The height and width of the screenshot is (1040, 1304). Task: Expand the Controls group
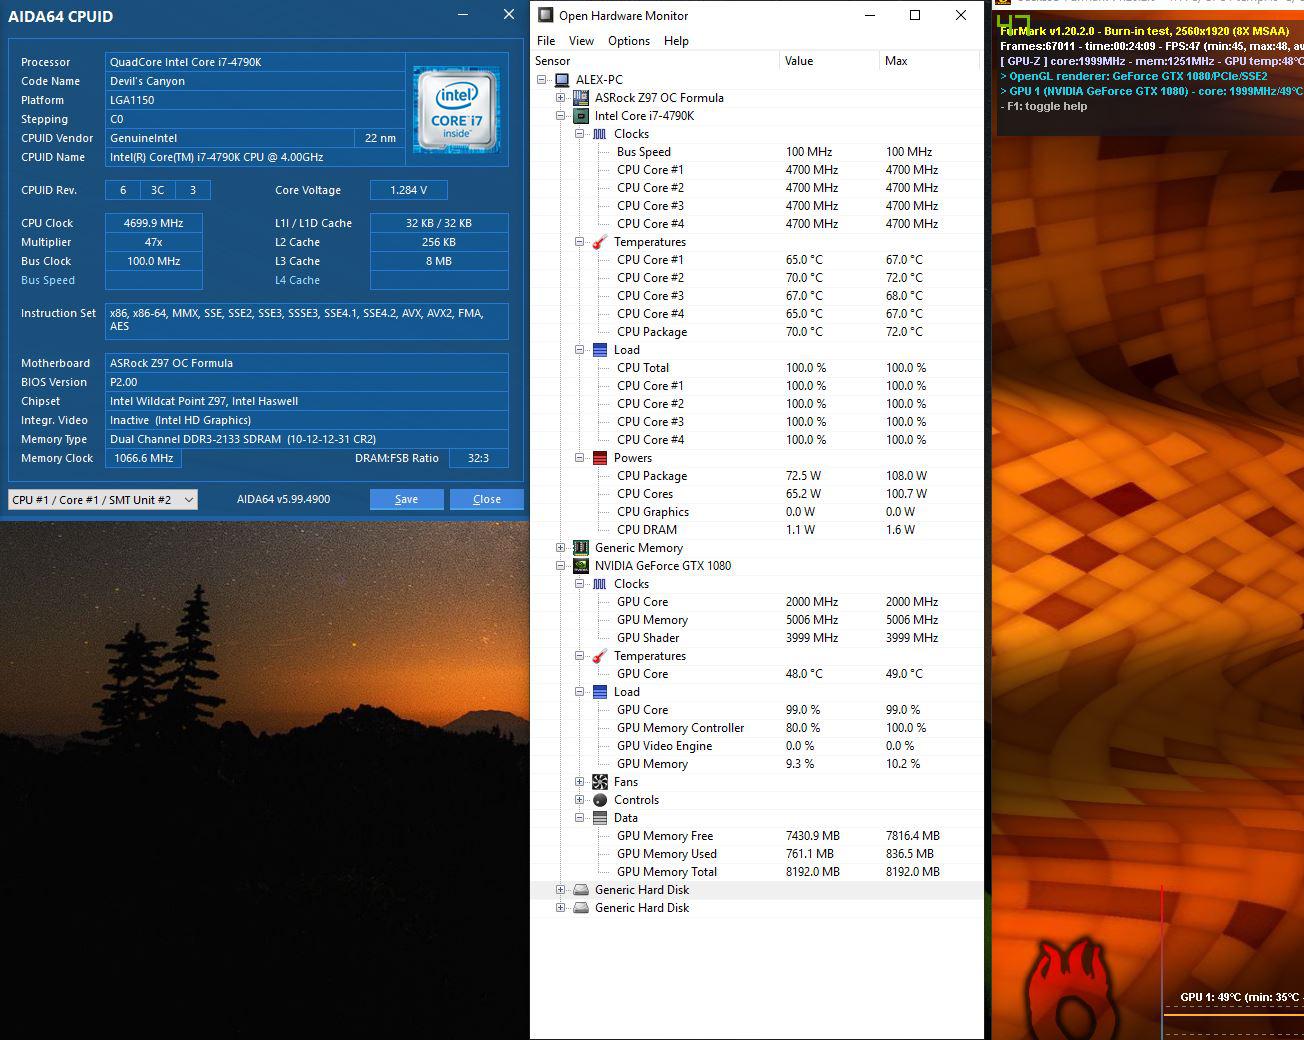pos(579,800)
